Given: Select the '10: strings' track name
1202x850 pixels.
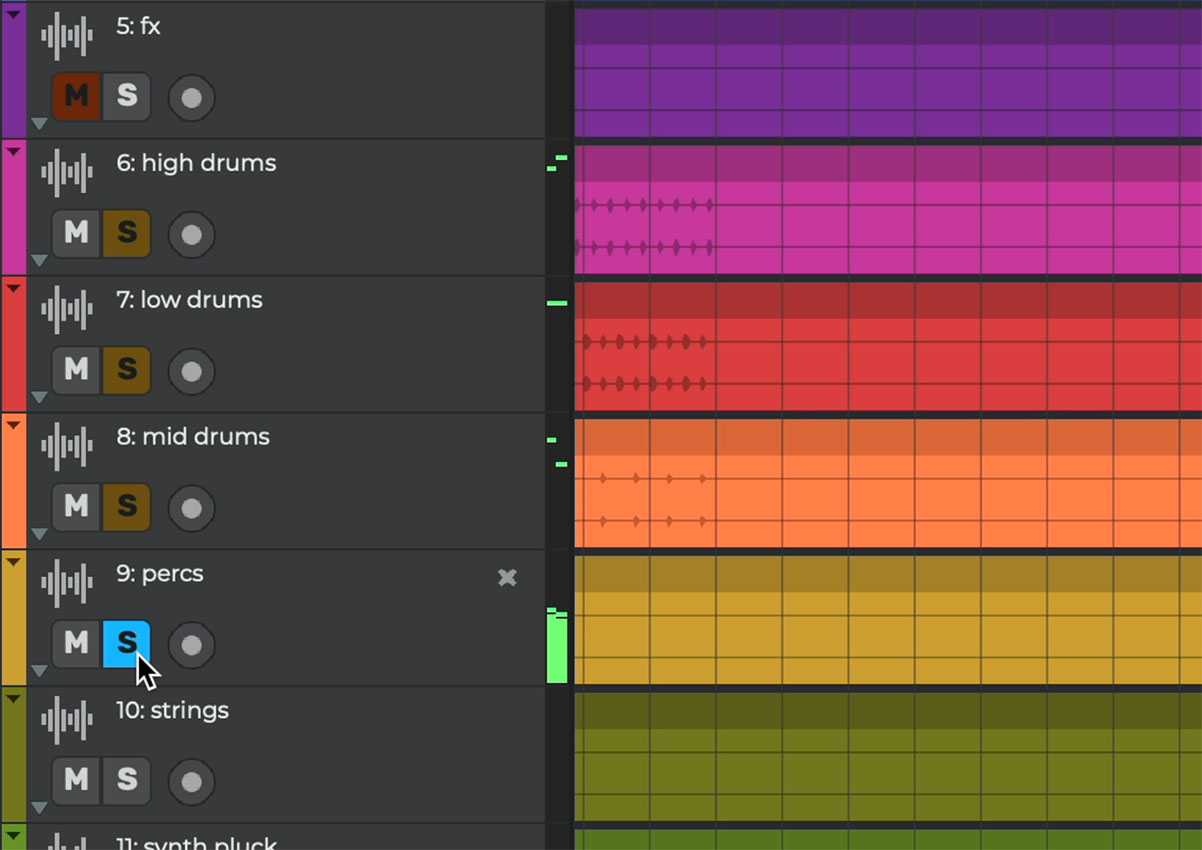Looking at the screenshot, I should click(x=172, y=711).
